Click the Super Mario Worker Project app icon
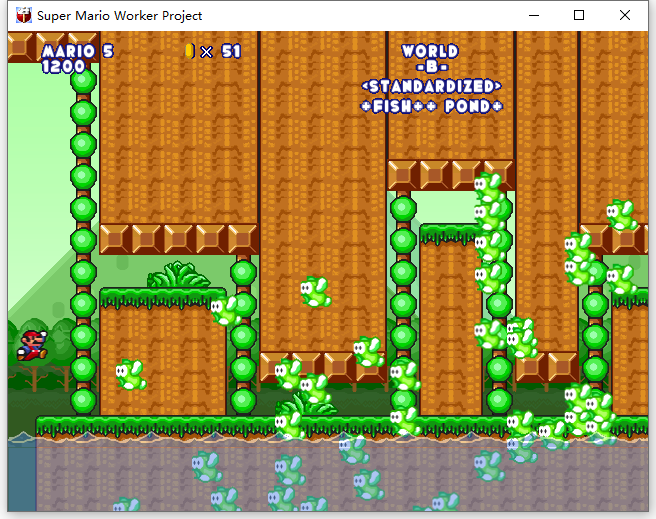The width and height of the screenshot is (656, 519). 23,15
